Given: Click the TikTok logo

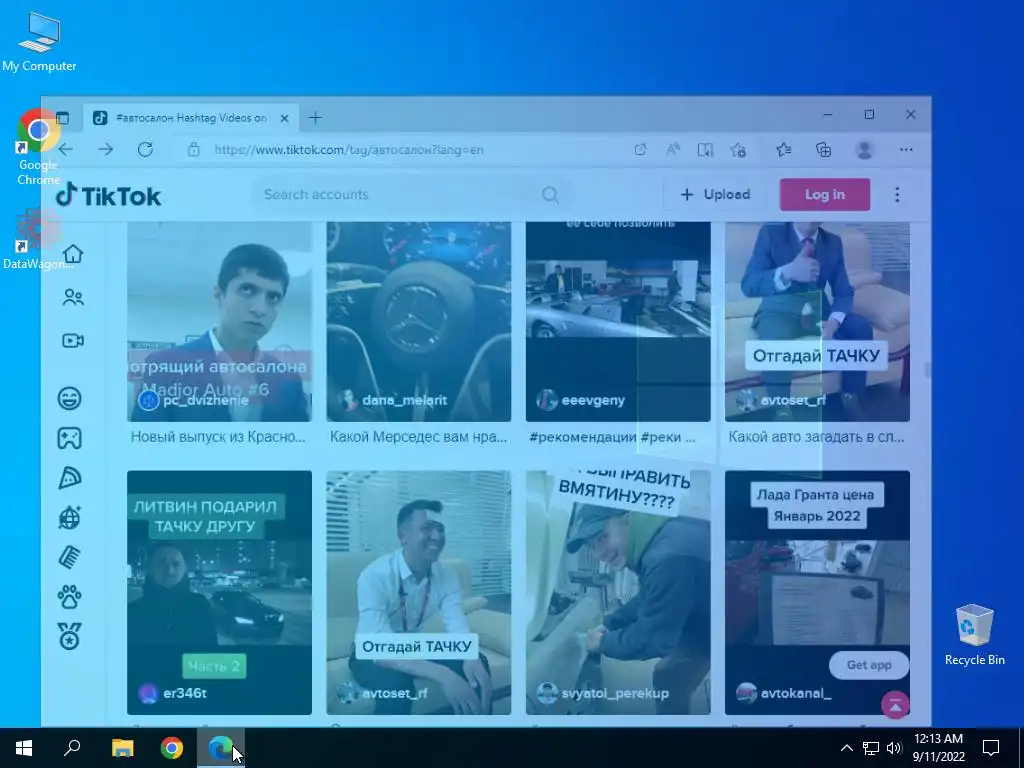Looking at the screenshot, I should tap(108, 195).
